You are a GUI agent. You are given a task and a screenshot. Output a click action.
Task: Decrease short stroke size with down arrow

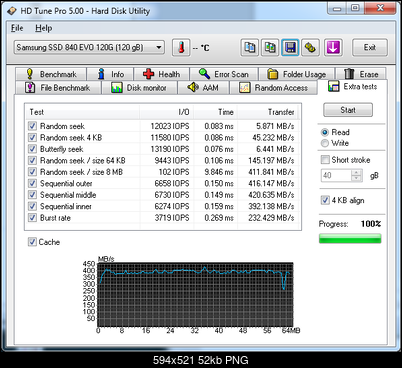coord(357,179)
